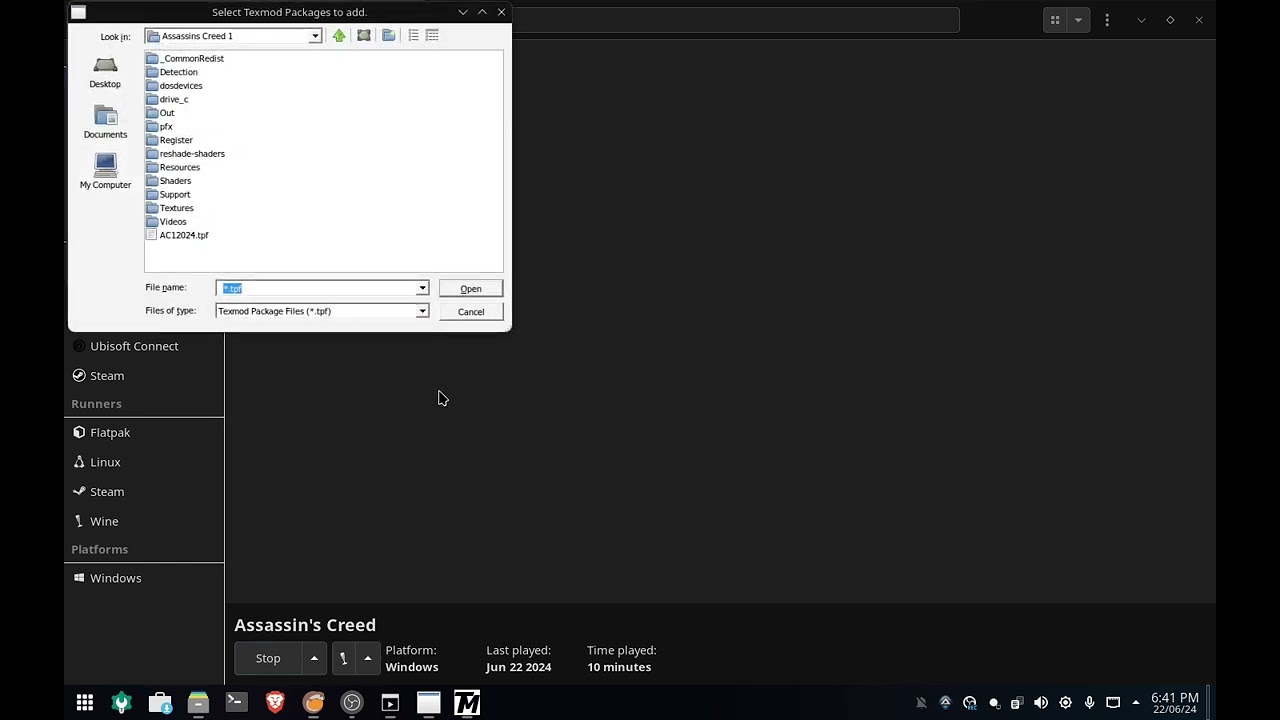The height and width of the screenshot is (720, 1280).
Task: Open the file manager in taskbar
Action: click(x=198, y=703)
